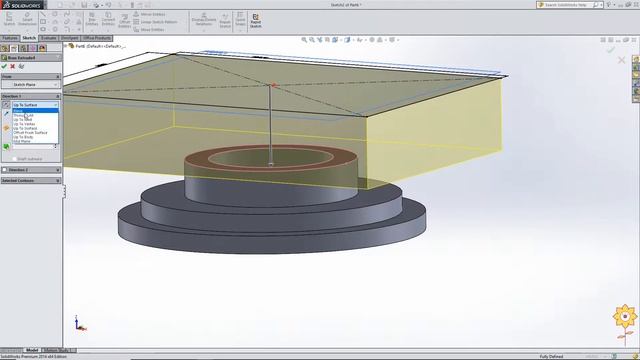The image size is (640, 360).
Task: Click the Trim Entities tool
Action: point(92,20)
